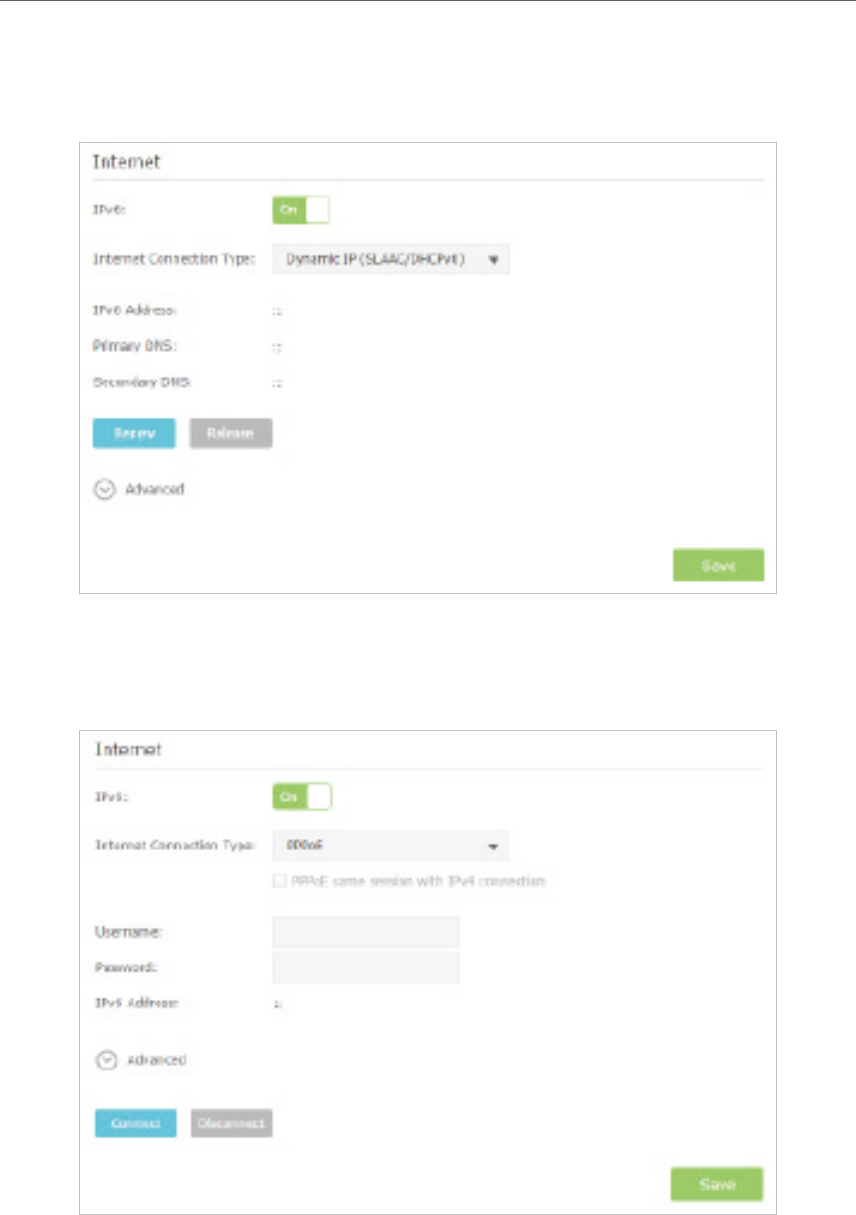
Task: Open the Dynamic IP (SLAAC/DHCPv6) connection type dropdown
Action: [390, 260]
